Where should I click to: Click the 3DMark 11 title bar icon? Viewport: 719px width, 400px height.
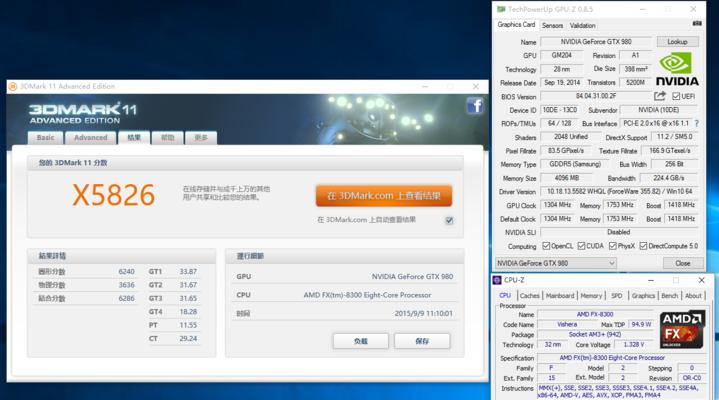pos(13,86)
